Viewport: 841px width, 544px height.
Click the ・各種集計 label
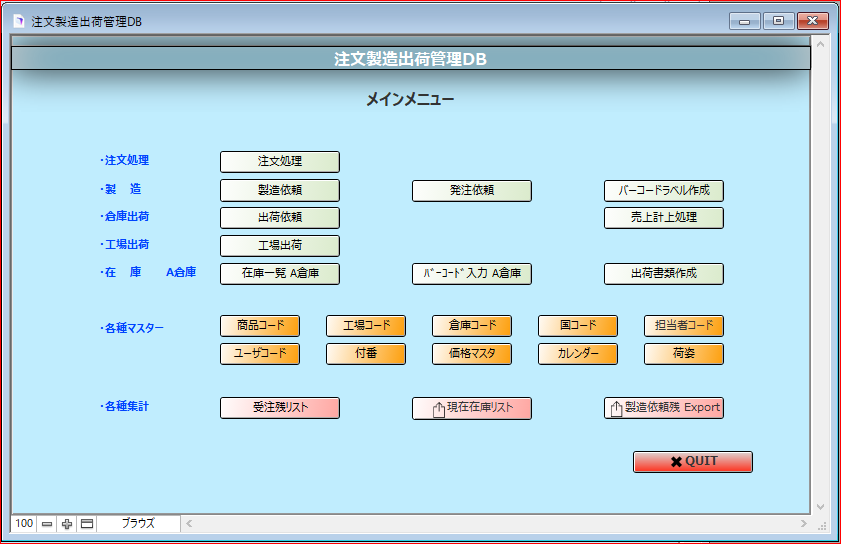[x=124, y=406]
